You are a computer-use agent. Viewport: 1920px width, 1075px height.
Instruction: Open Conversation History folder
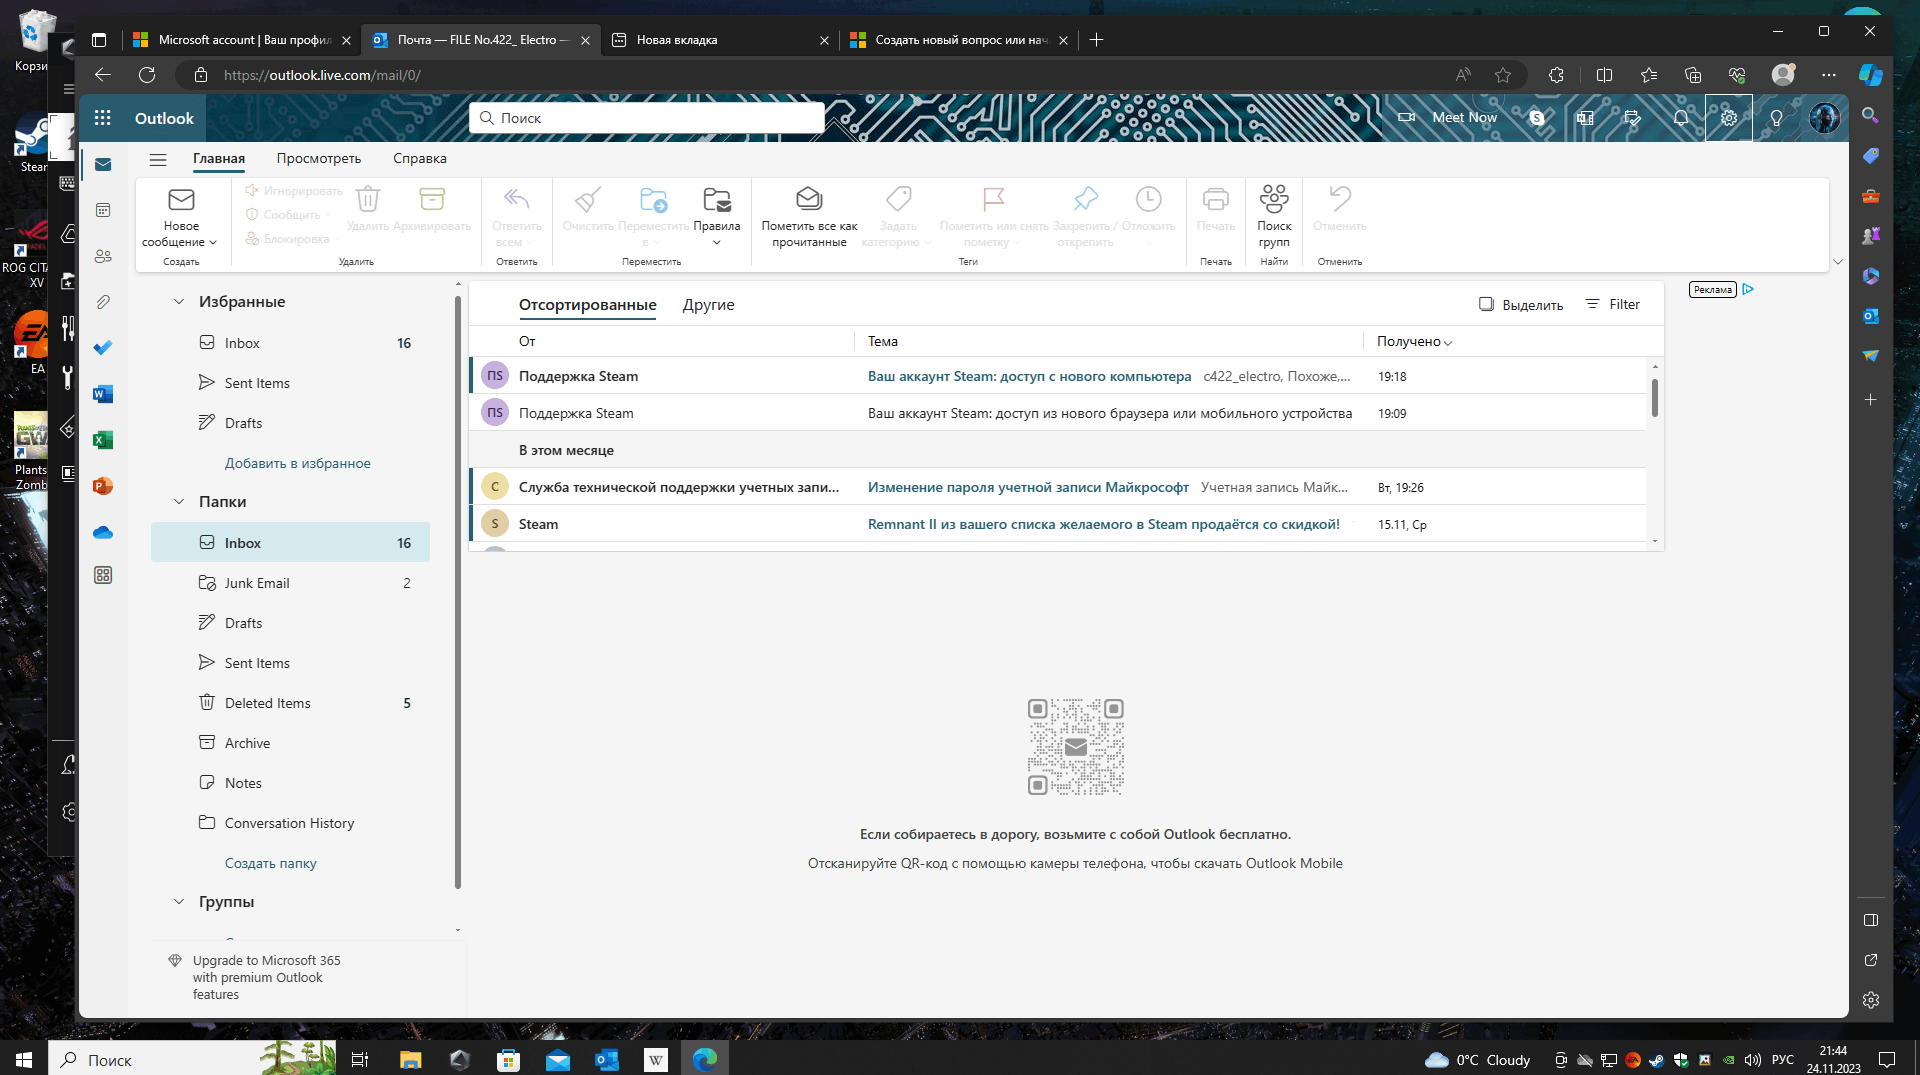click(290, 823)
